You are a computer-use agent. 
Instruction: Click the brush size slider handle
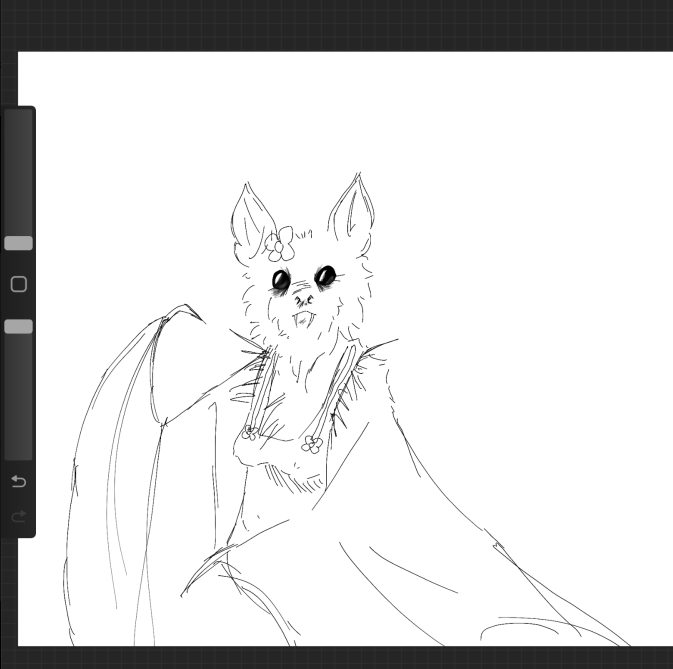(x=18, y=243)
